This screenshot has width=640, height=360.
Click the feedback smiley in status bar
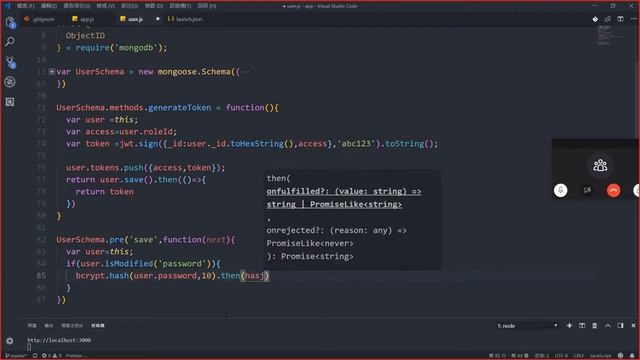[x=620, y=356]
